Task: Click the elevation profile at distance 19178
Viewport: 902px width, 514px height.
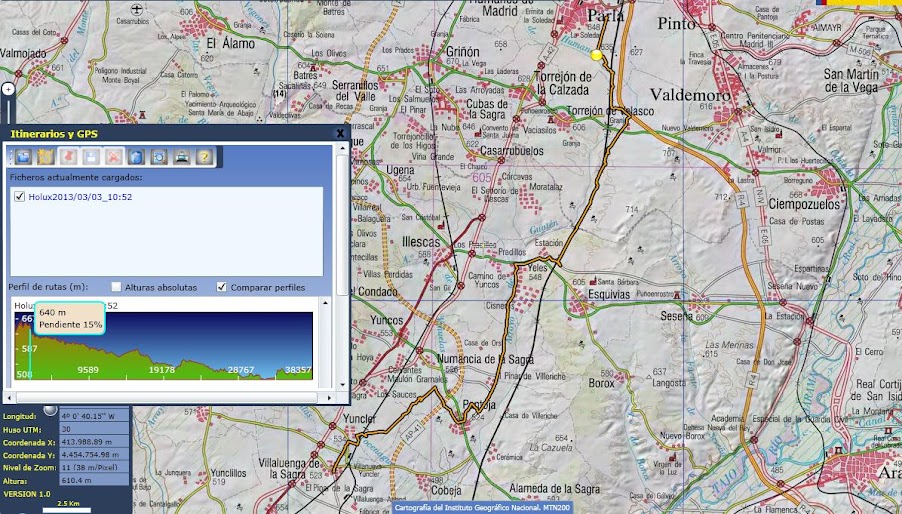Action: [x=162, y=370]
